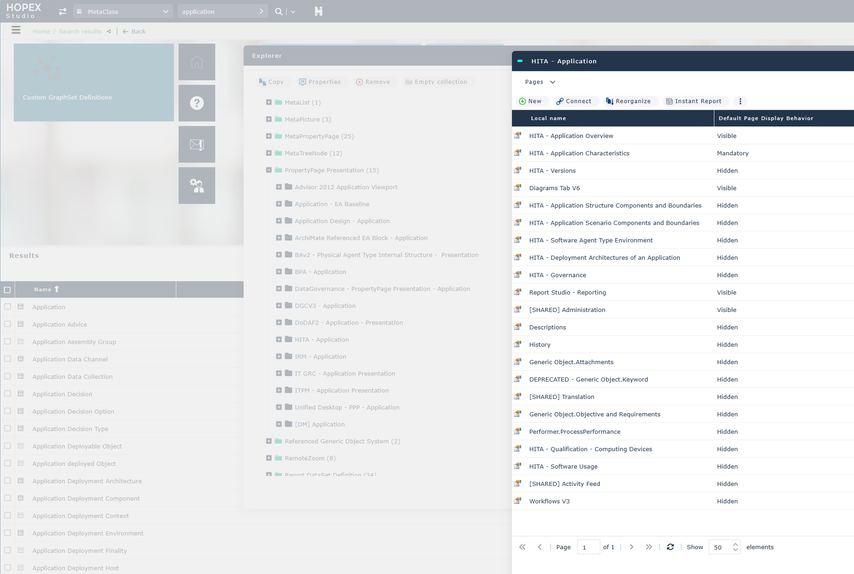Image resolution: width=854 pixels, height=574 pixels.
Task: Expand the MetaPropertyPage (25) tree node
Action: [x=269, y=136]
